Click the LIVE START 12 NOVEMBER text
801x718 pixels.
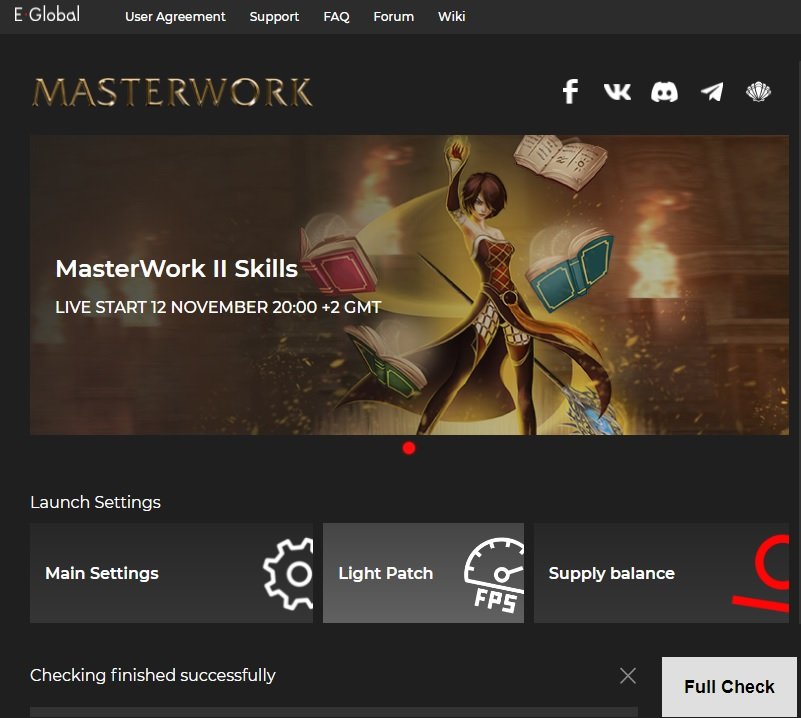[x=218, y=307]
